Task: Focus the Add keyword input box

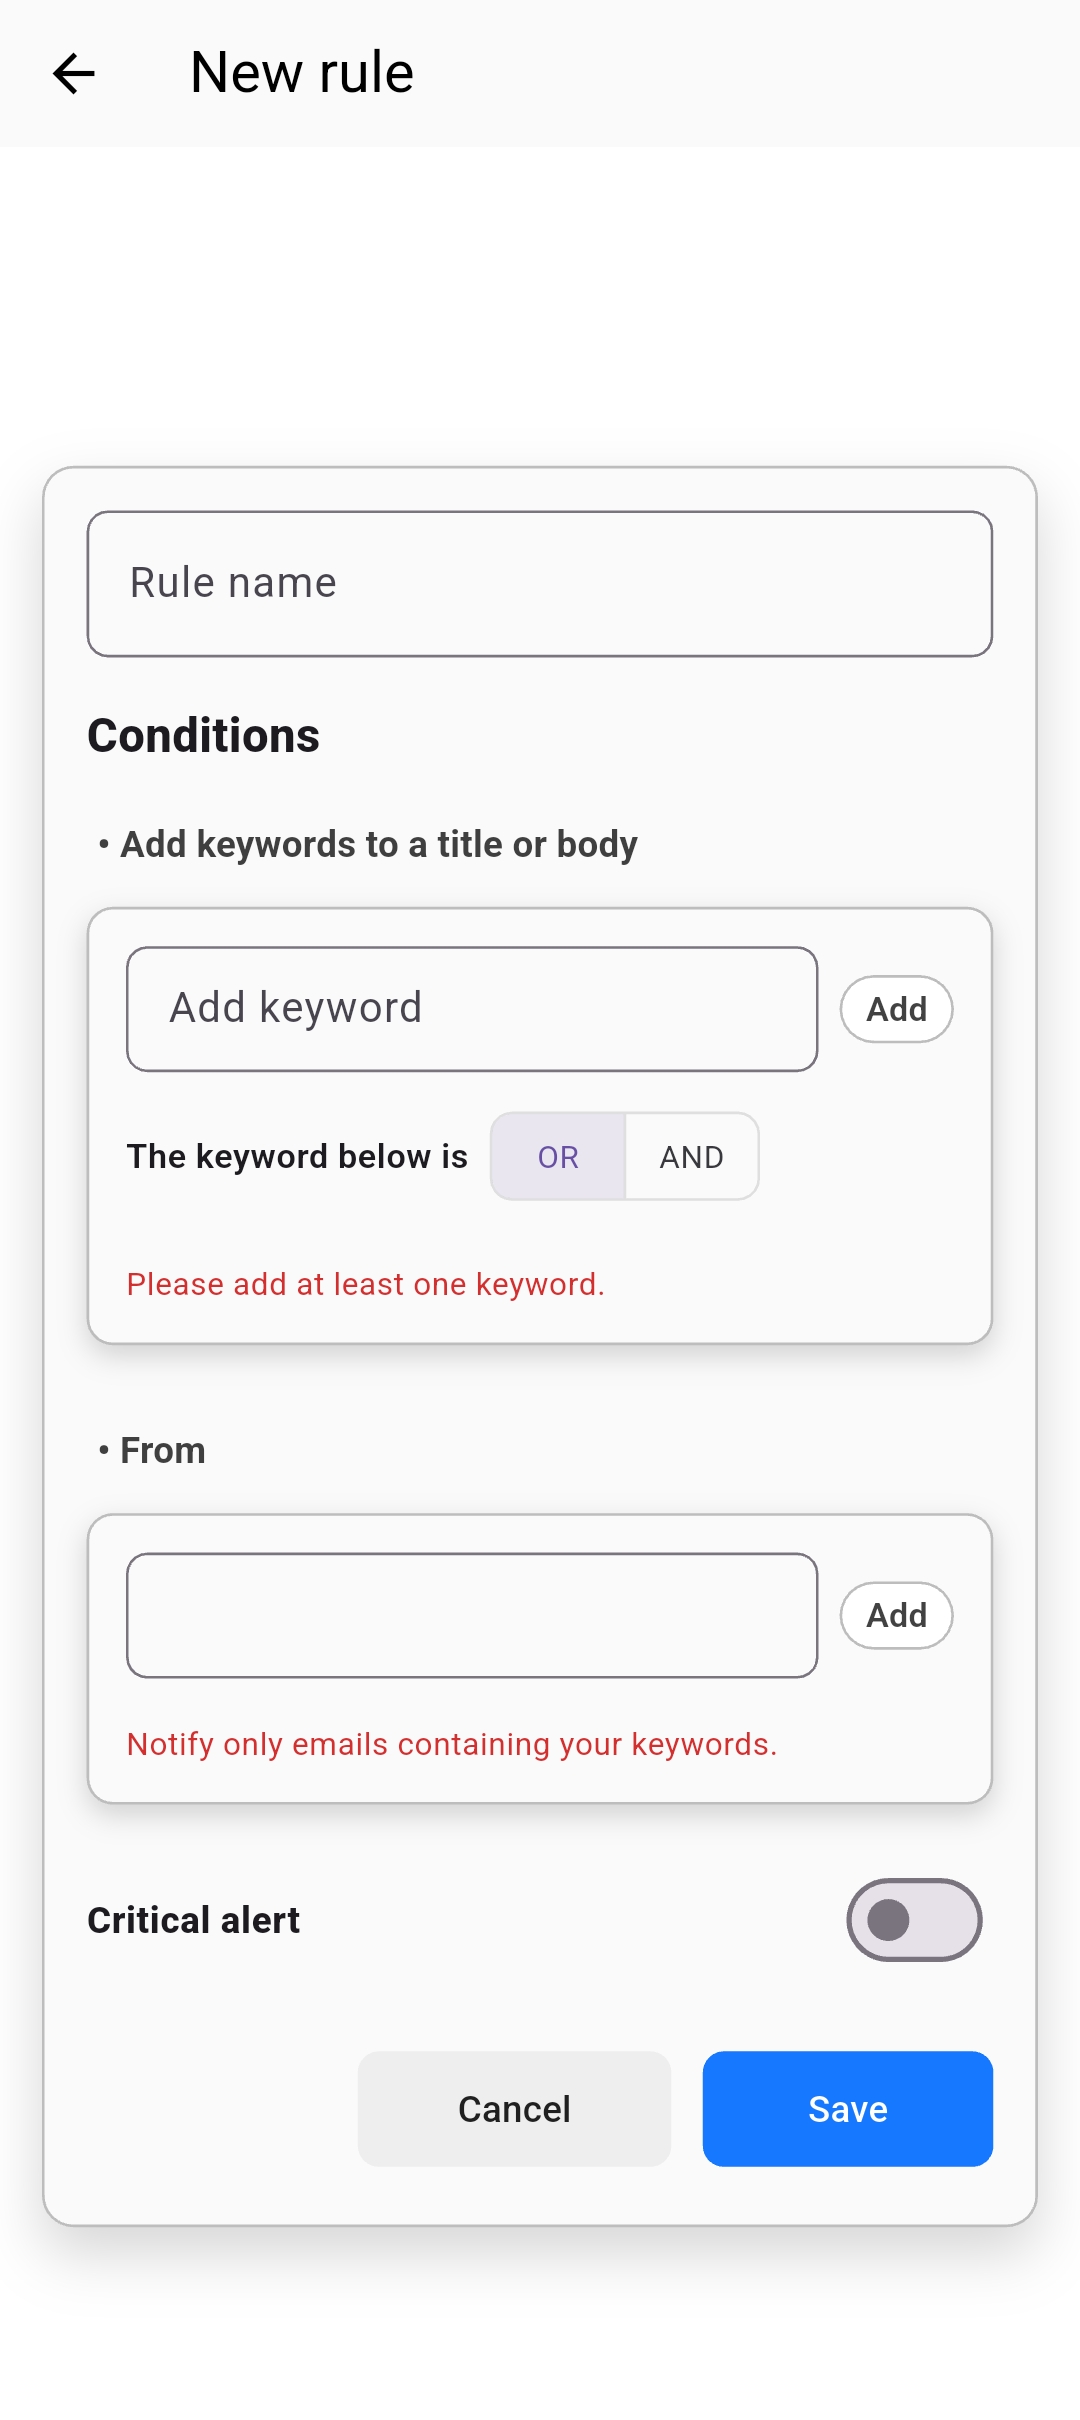Action: [x=472, y=1009]
